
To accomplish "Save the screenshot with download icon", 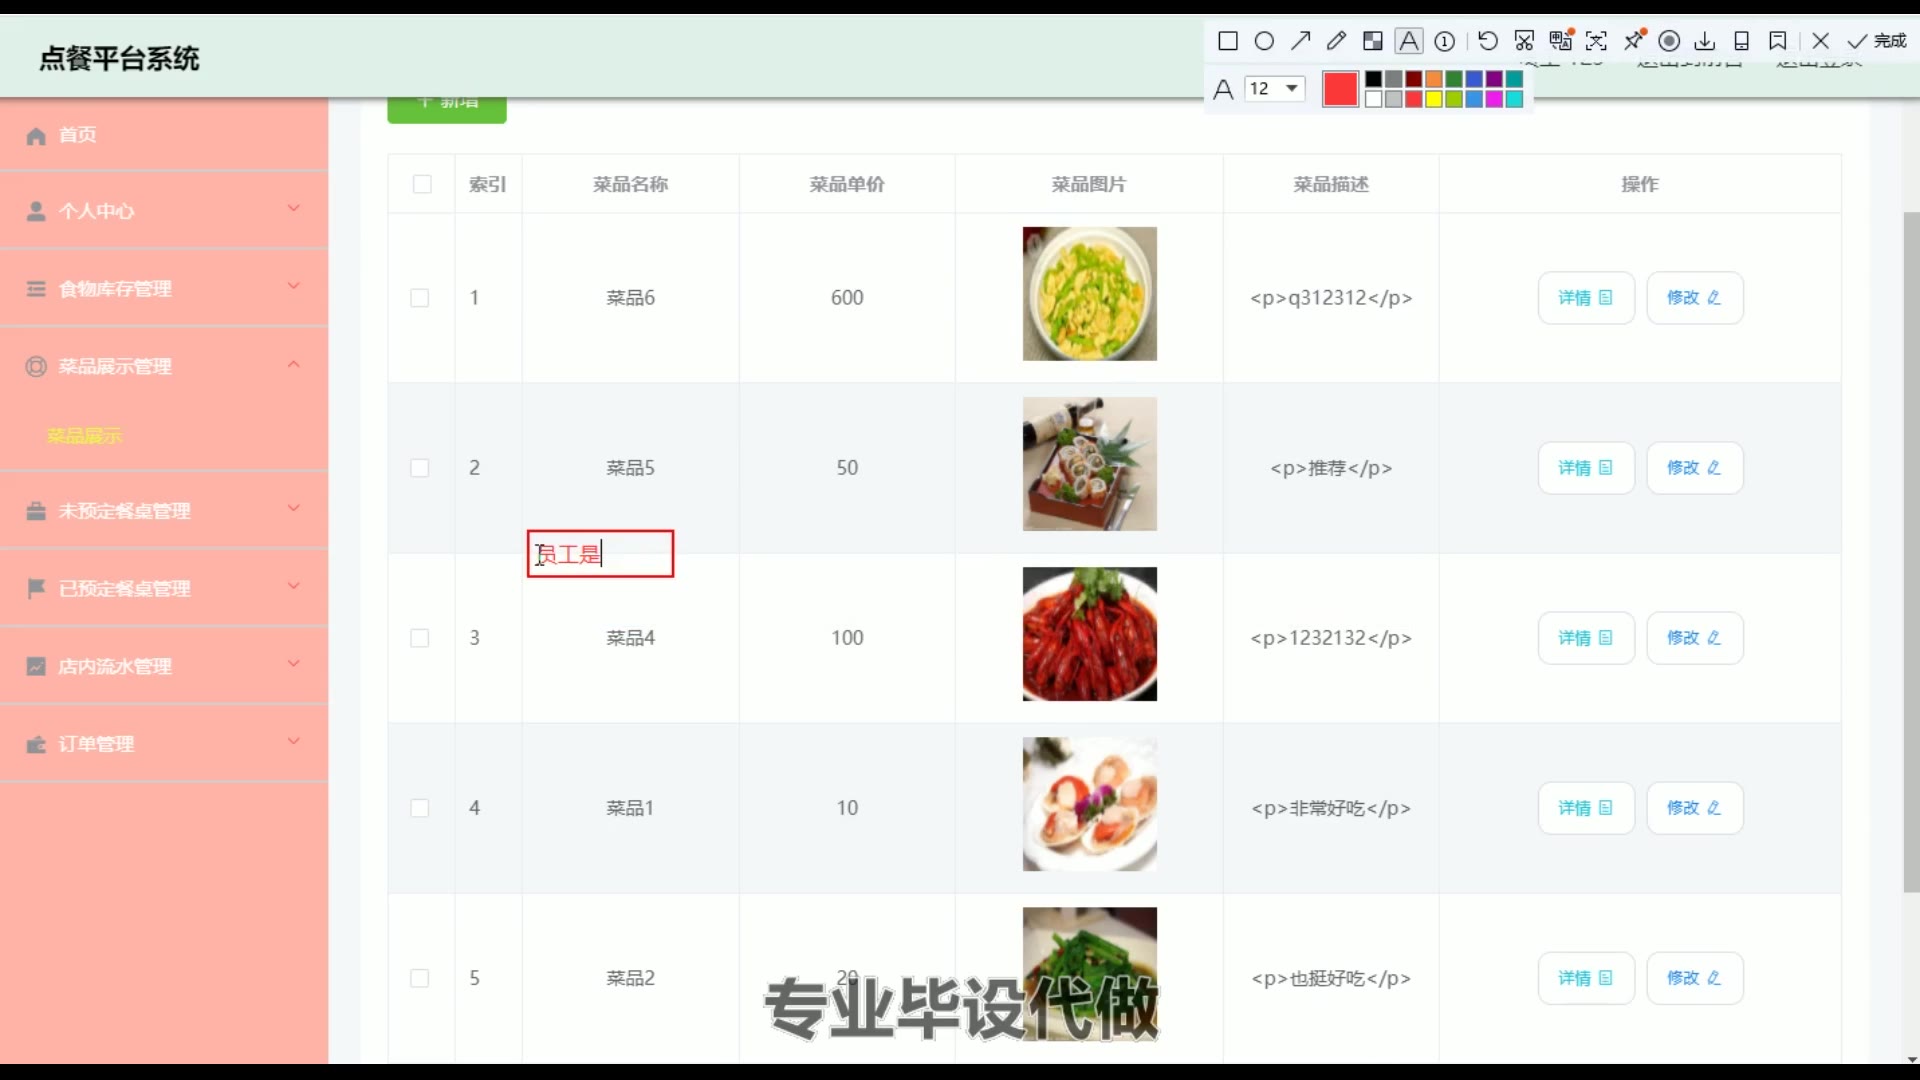I will pyautogui.click(x=1705, y=41).
